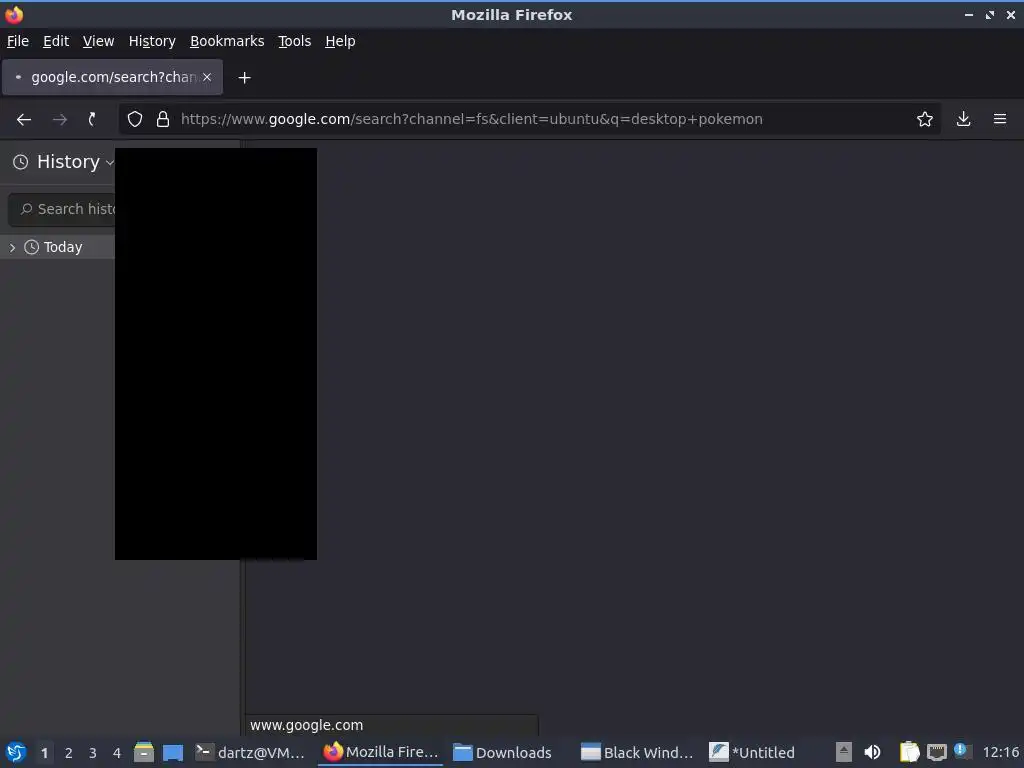Image resolution: width=1024 pixels, height=768 pixels.
Task: Switch to workspace 3
Action: [93, 753]
